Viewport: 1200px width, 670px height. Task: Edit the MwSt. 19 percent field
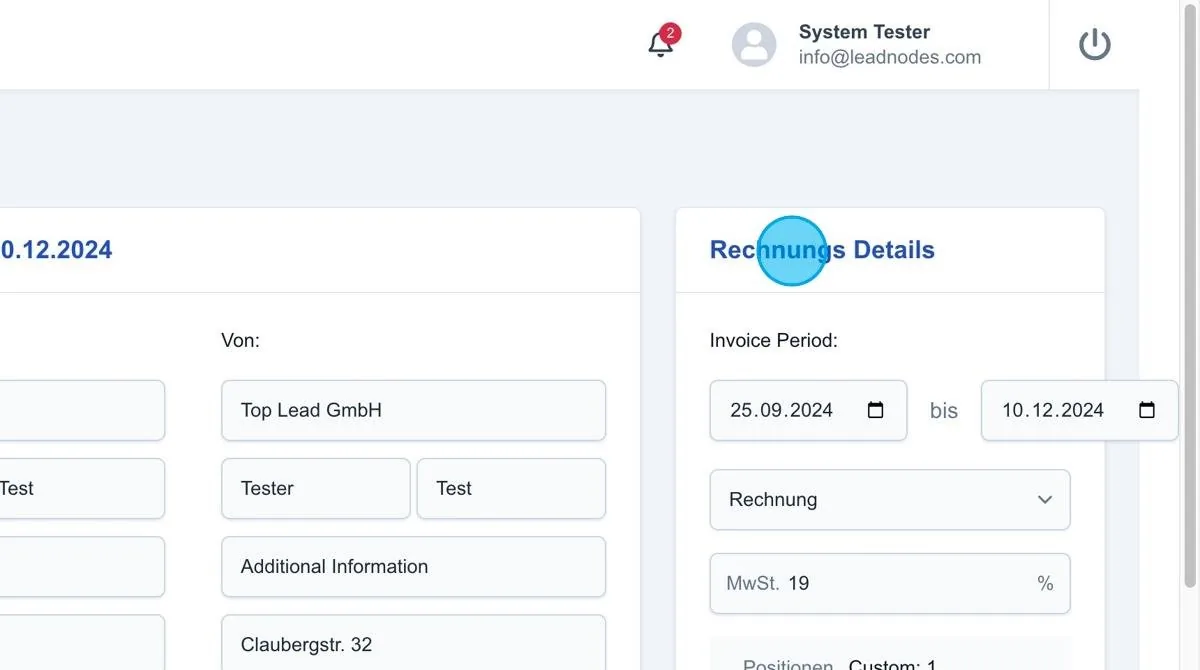coord(890,583)
